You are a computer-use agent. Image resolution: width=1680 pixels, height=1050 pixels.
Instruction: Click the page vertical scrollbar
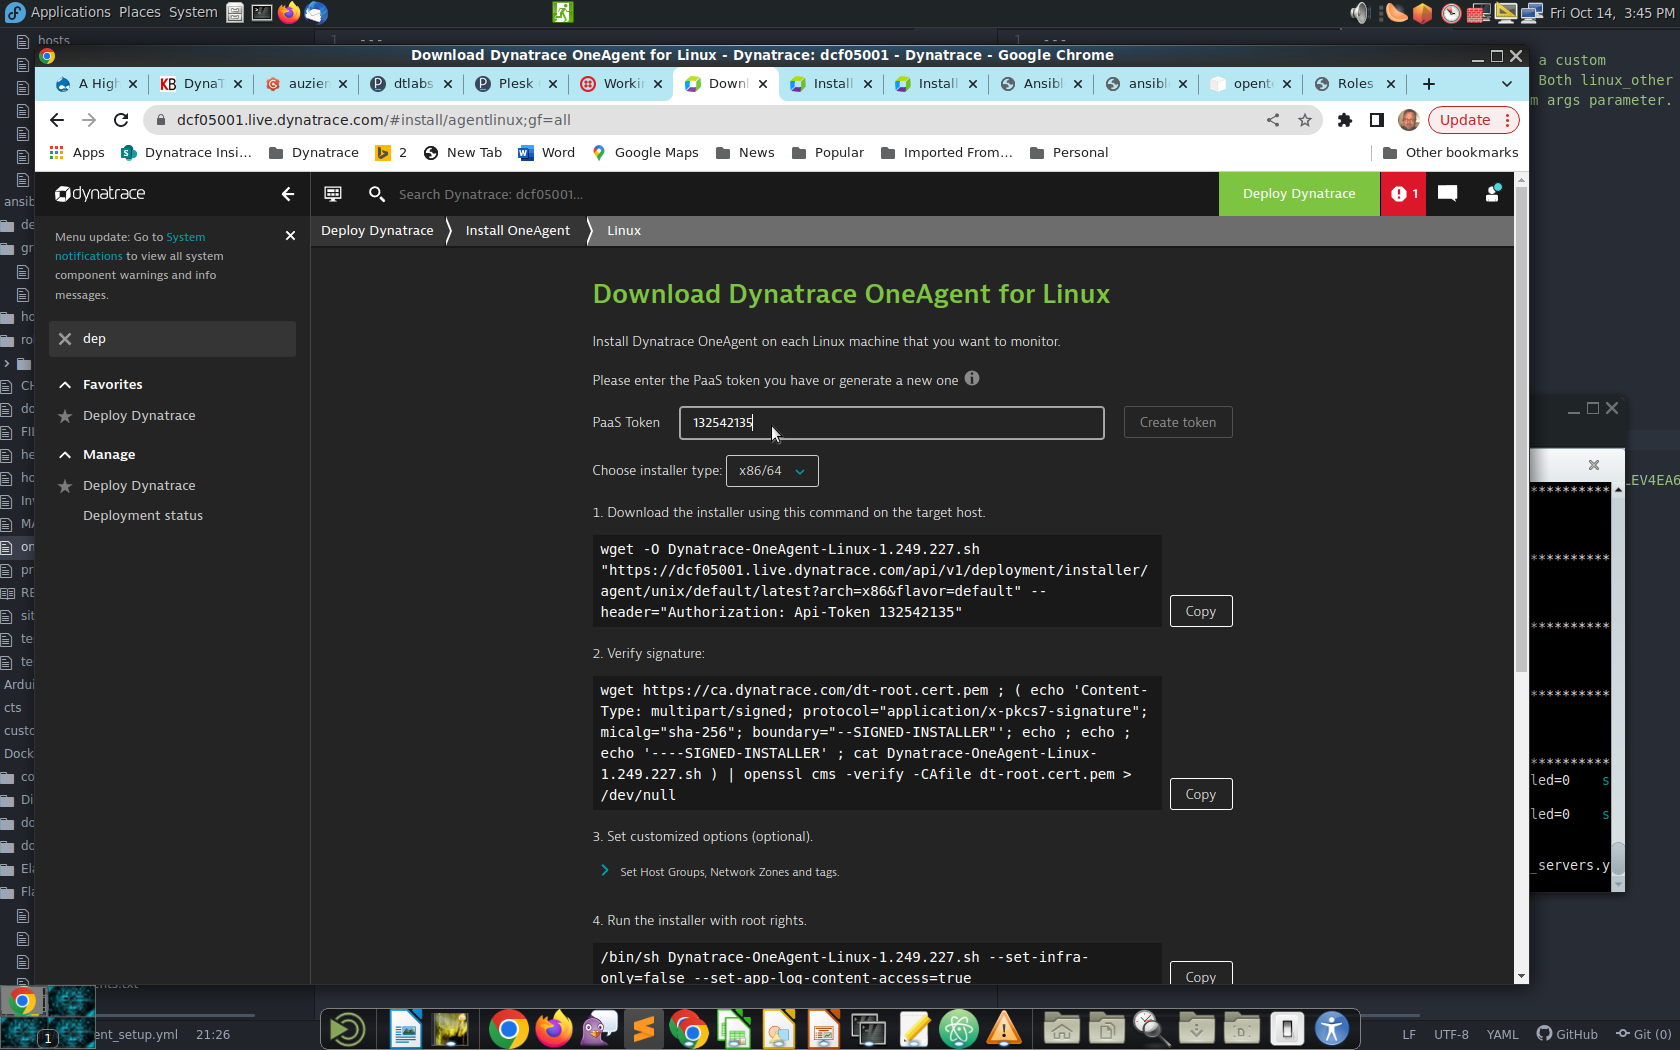pyautogui.click(x=1521, y=430)
